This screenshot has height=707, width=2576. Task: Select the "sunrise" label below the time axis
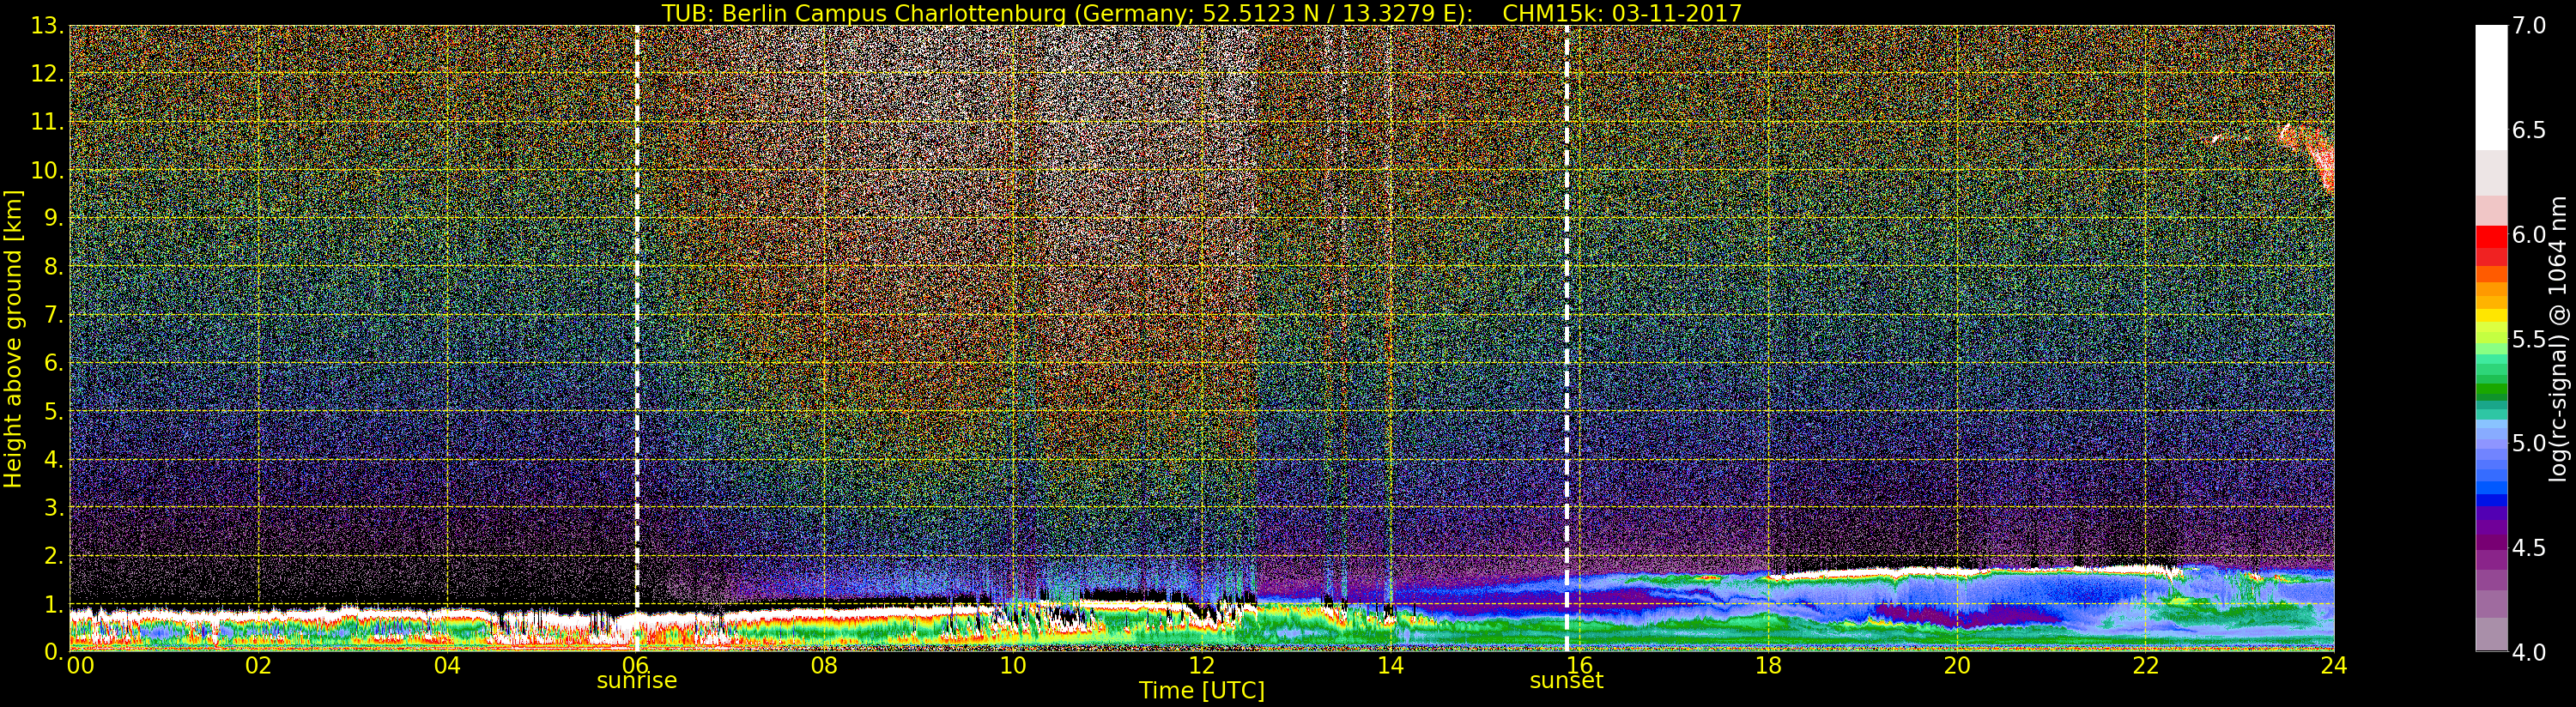(637, 681)
